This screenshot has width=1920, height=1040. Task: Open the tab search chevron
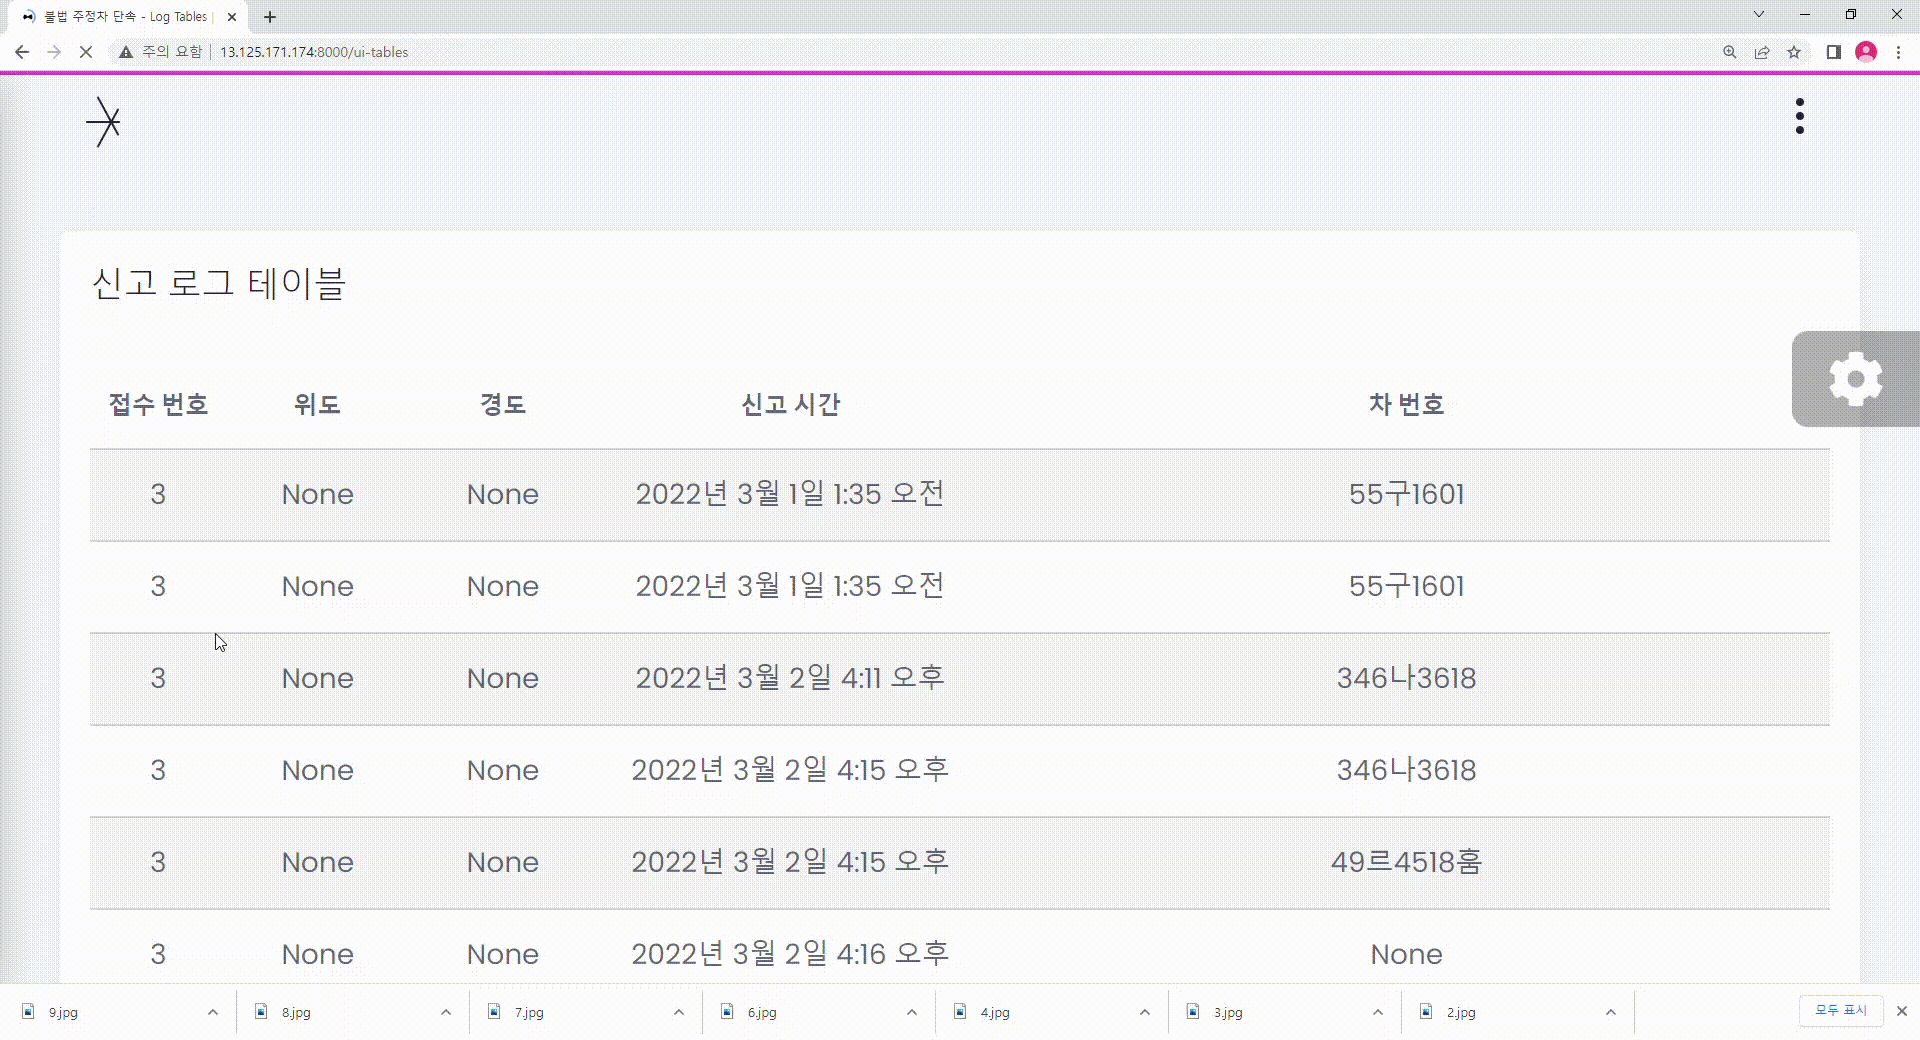(x=1759, y=14)
